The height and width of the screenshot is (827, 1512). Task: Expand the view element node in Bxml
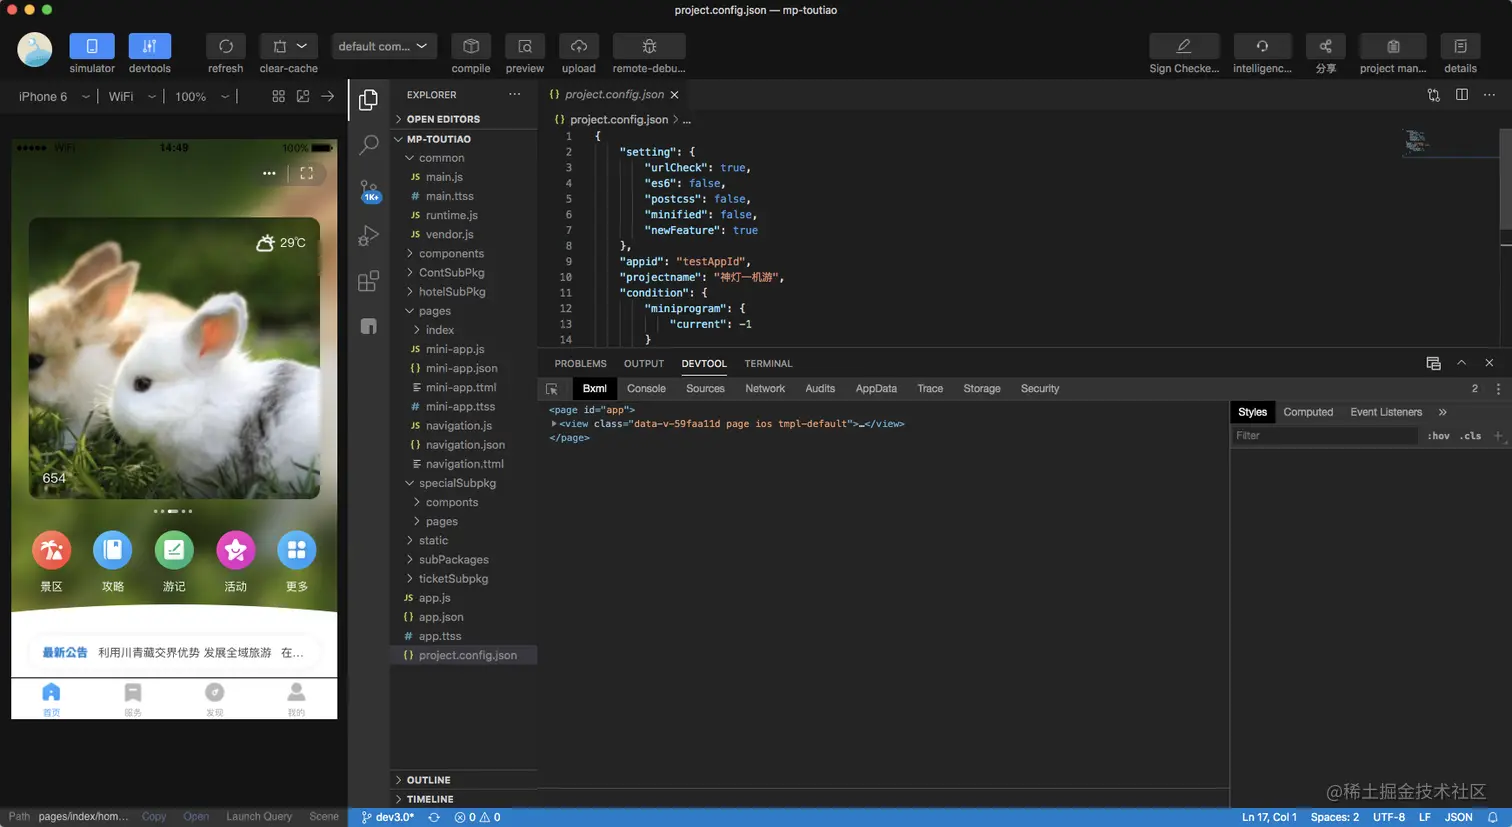[x=554, y=424]
